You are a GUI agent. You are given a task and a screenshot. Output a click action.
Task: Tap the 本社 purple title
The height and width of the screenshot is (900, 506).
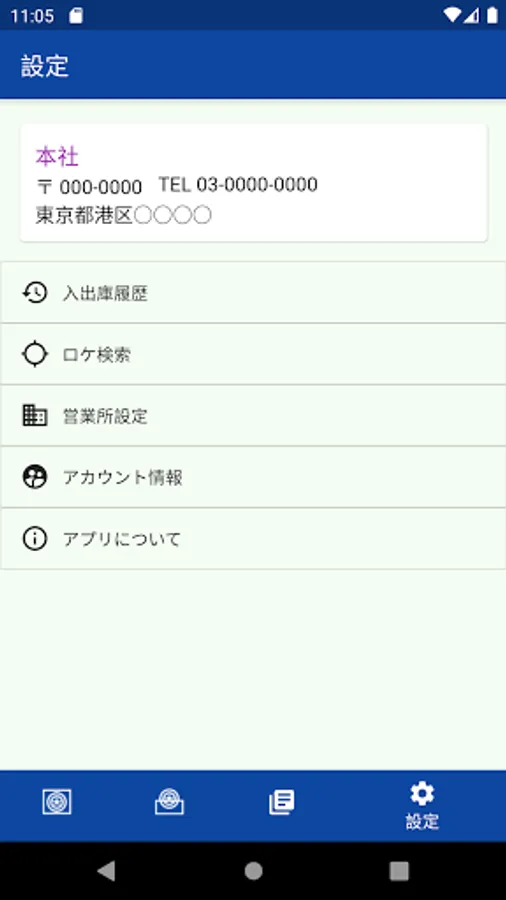[x=57, y=156]
